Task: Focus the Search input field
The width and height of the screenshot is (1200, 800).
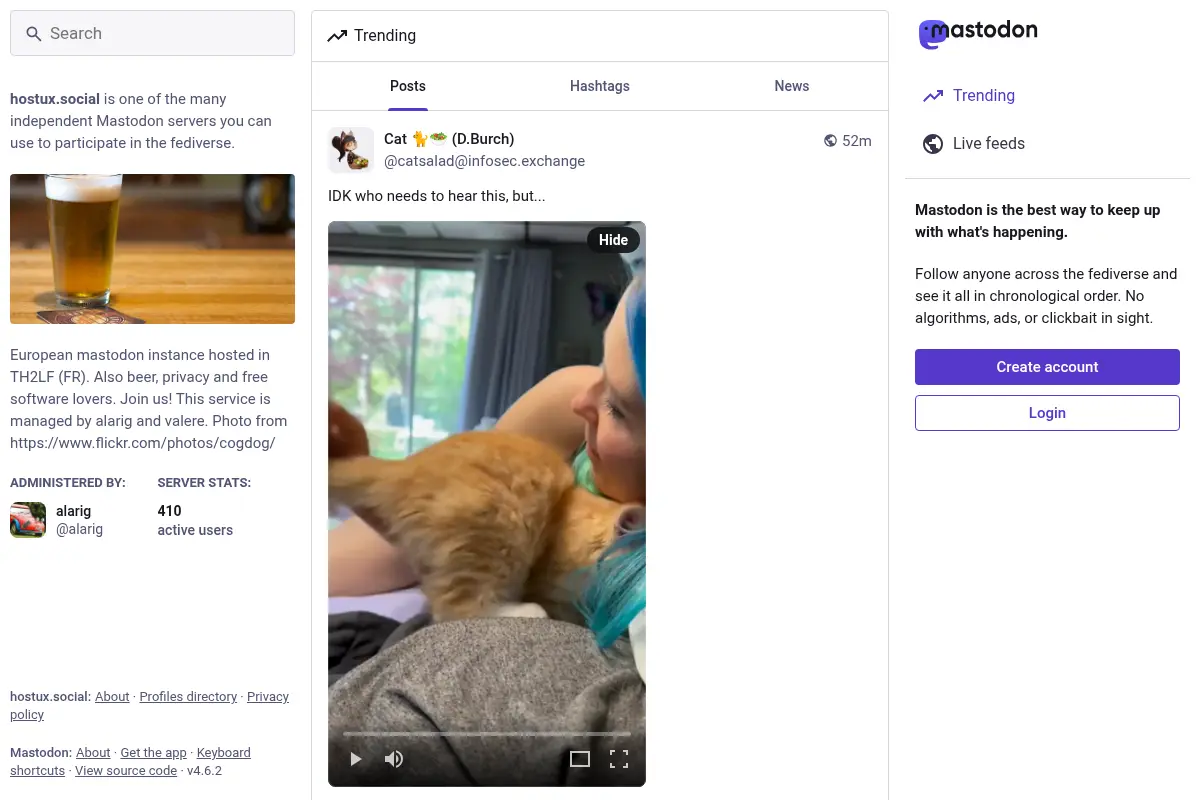Action: click(x=152, y=33)
